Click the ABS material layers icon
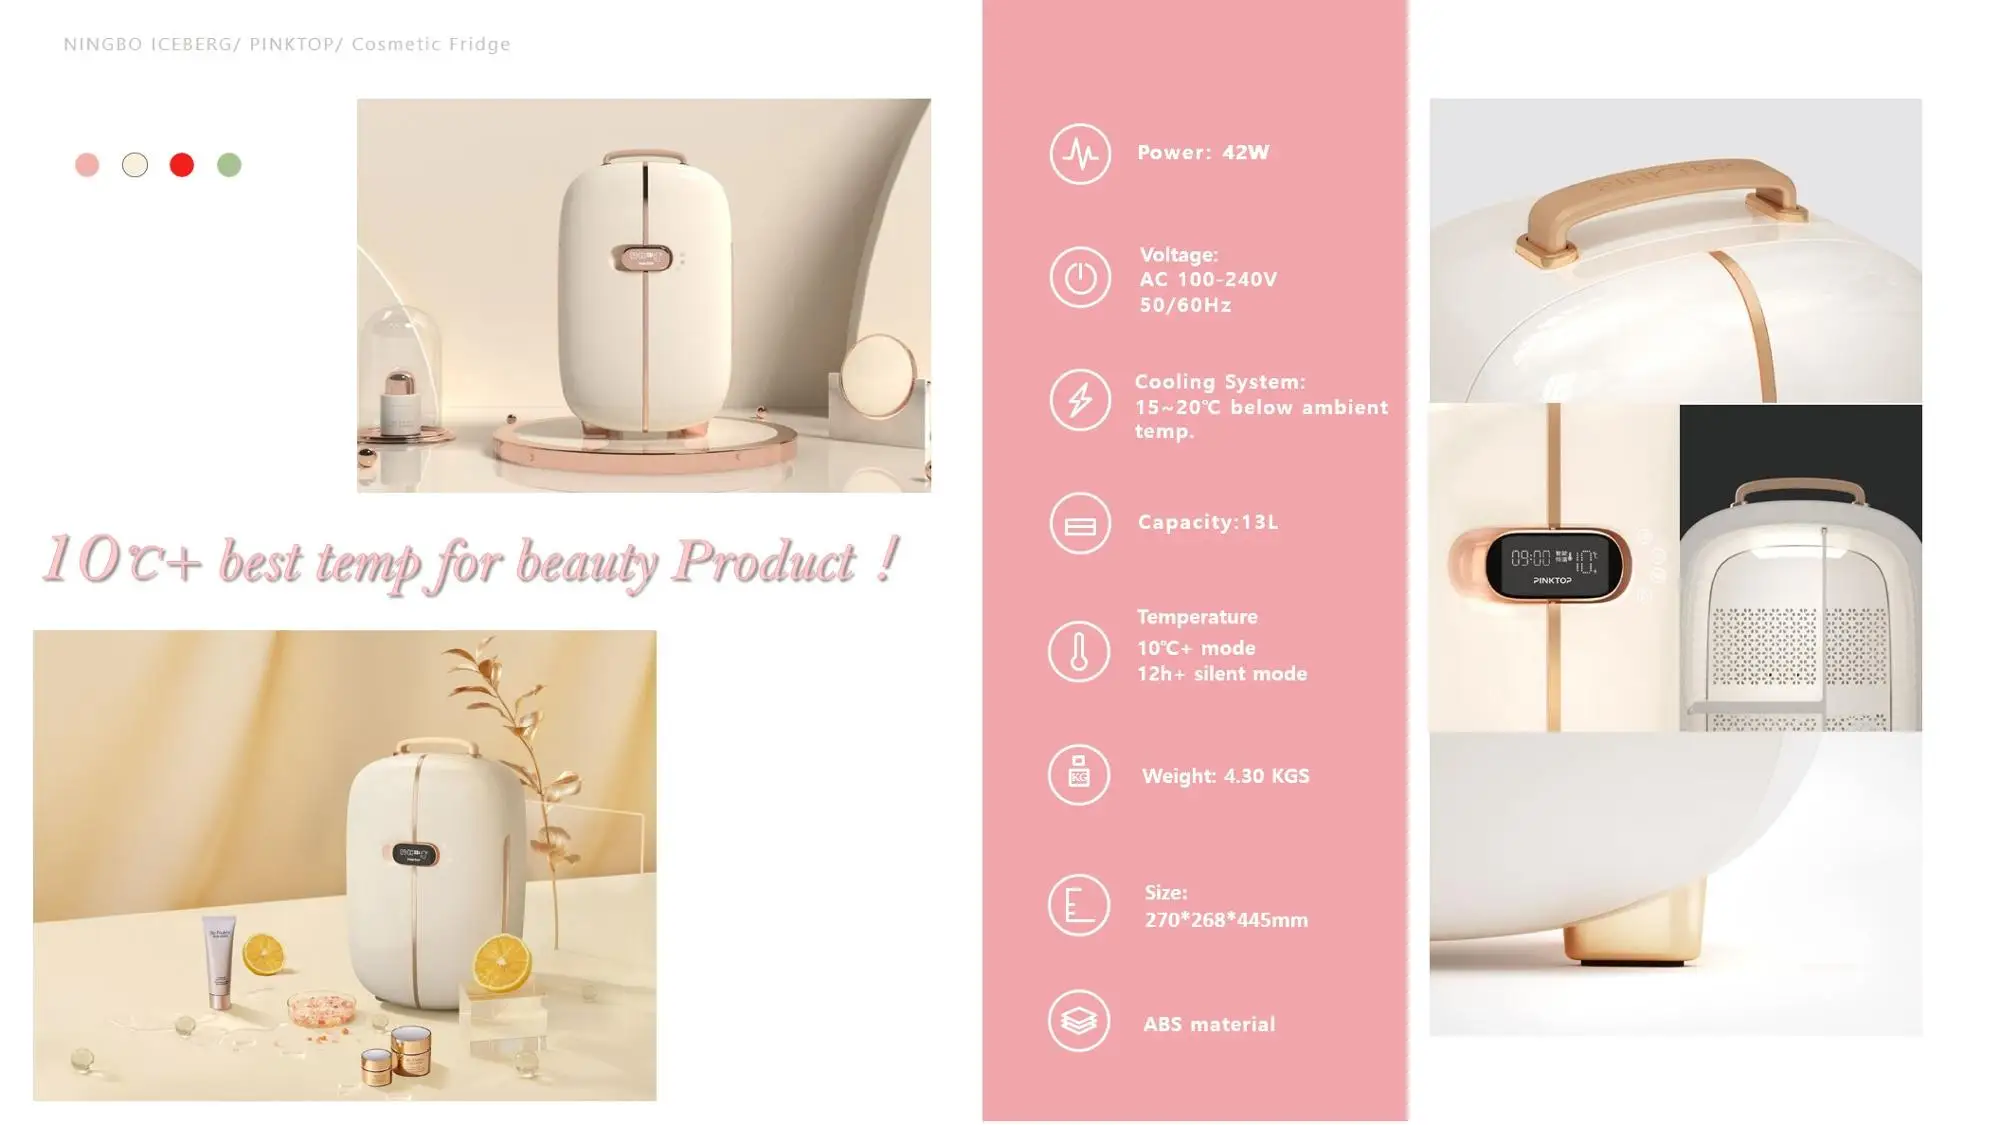This screenshot has width=2000, height=1125. pyautogui.click(x=1079, y=1021)
